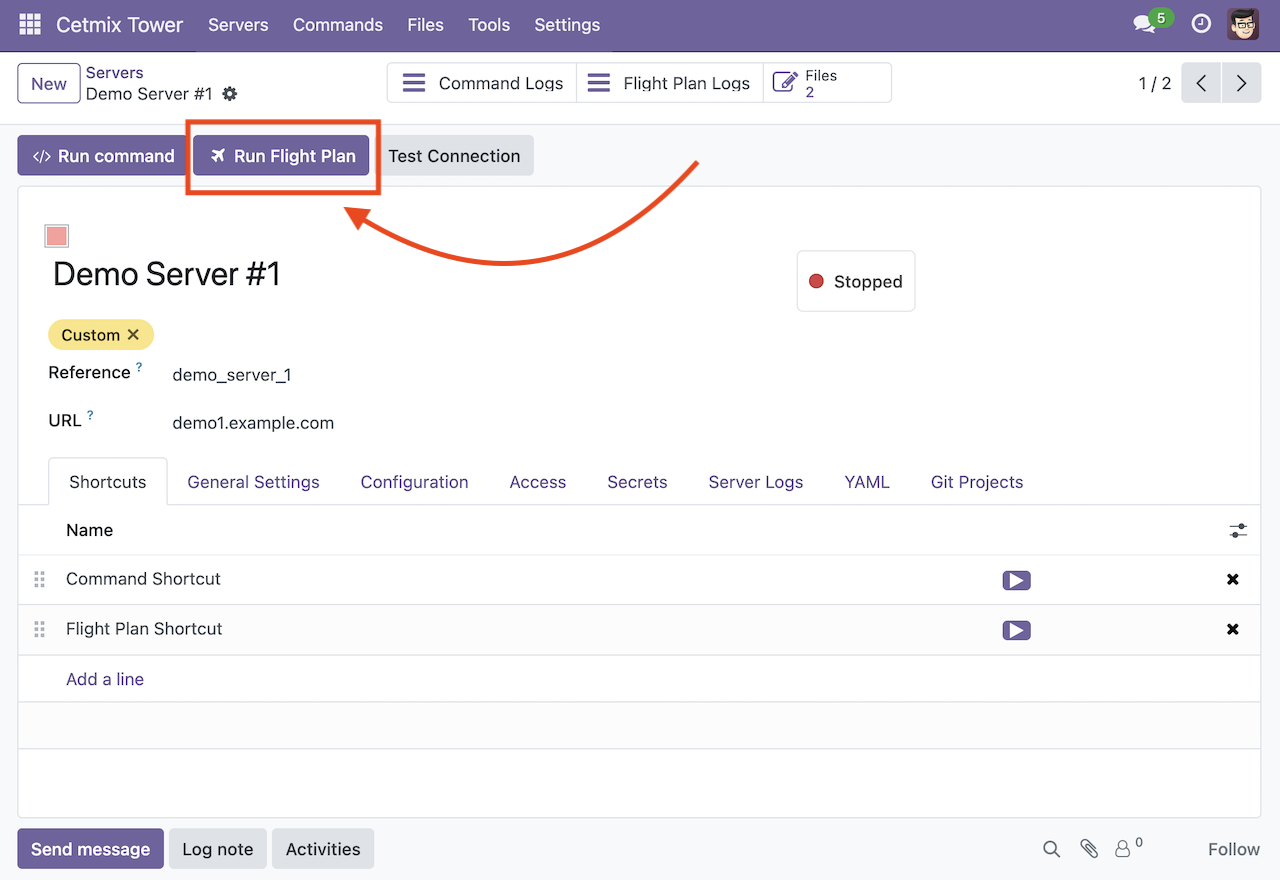Open Files smart button

[x=827, y=83]
